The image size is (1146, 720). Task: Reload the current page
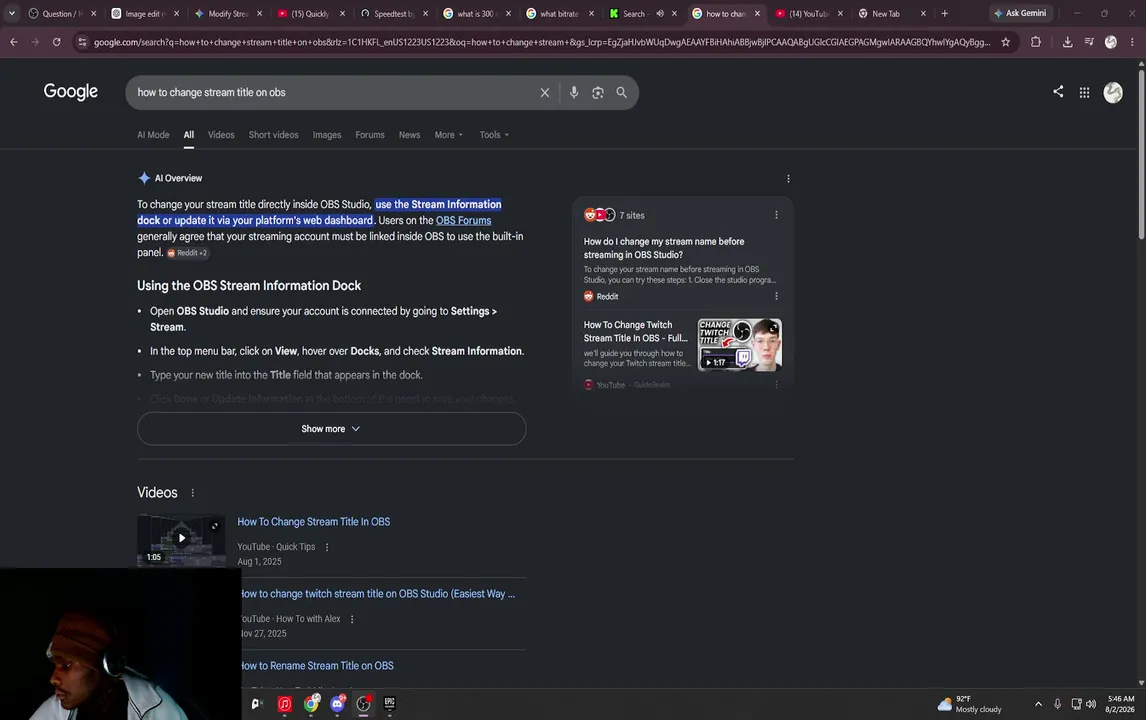[x=56, y=42]
